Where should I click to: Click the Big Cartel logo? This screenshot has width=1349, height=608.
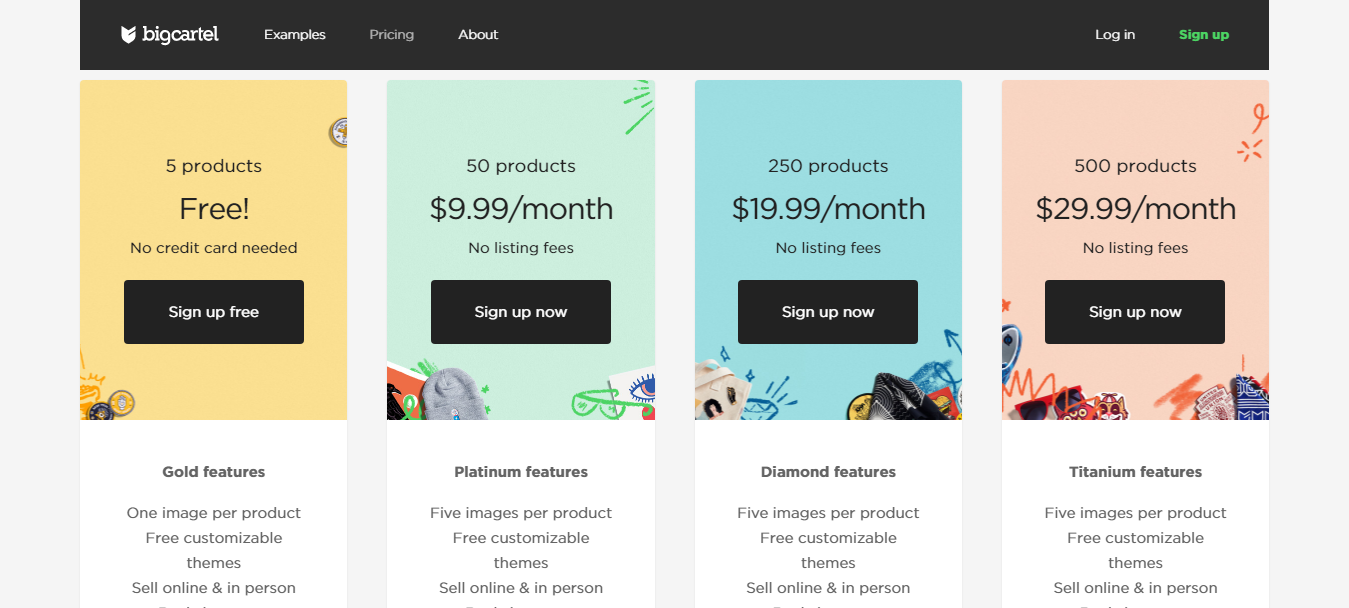coord(169,35)
